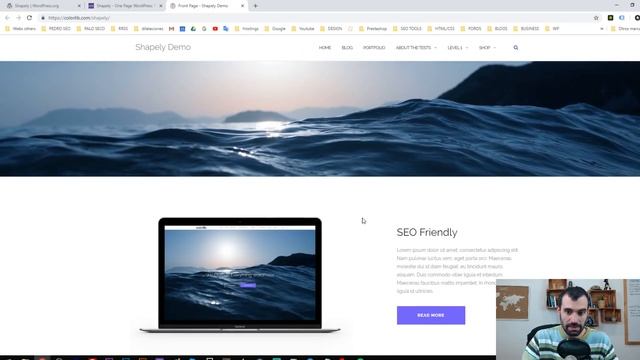Screen dimensions: 640x360
Task: Open the Google 'G' bookmark icon
Action: click(x=204, y=29)
